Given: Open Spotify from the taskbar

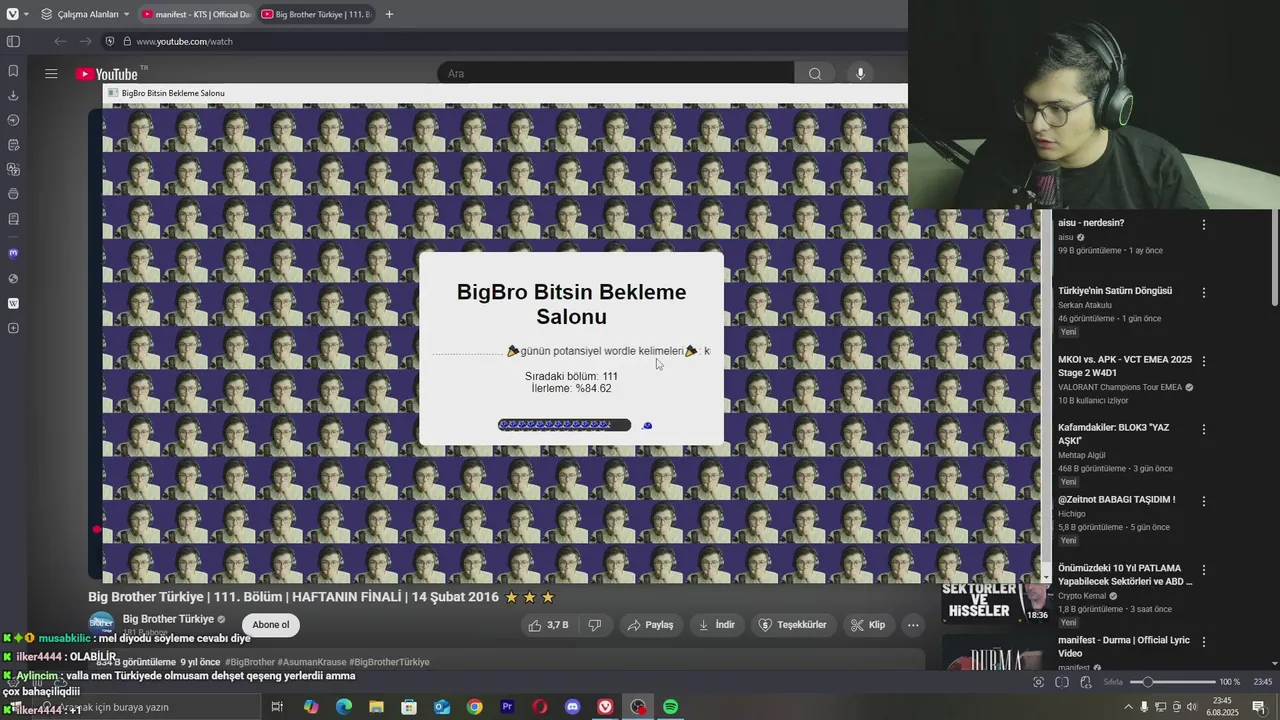Looking at the screenshot, I should point(671,707).
